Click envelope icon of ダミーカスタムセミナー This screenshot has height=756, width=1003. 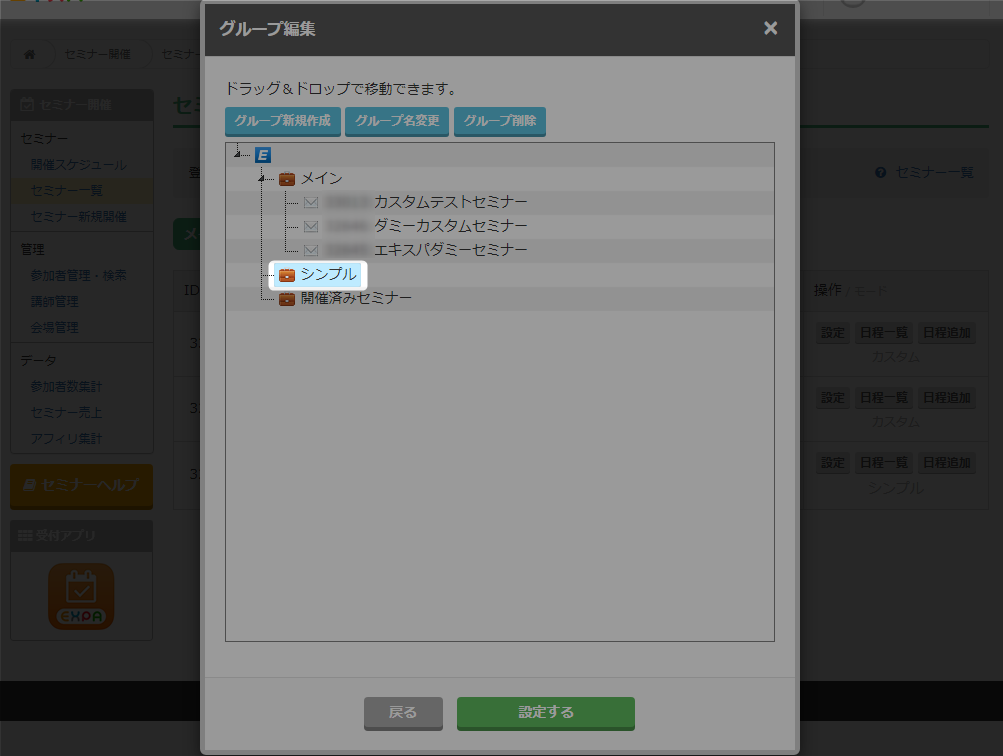[x=311, y=226]
